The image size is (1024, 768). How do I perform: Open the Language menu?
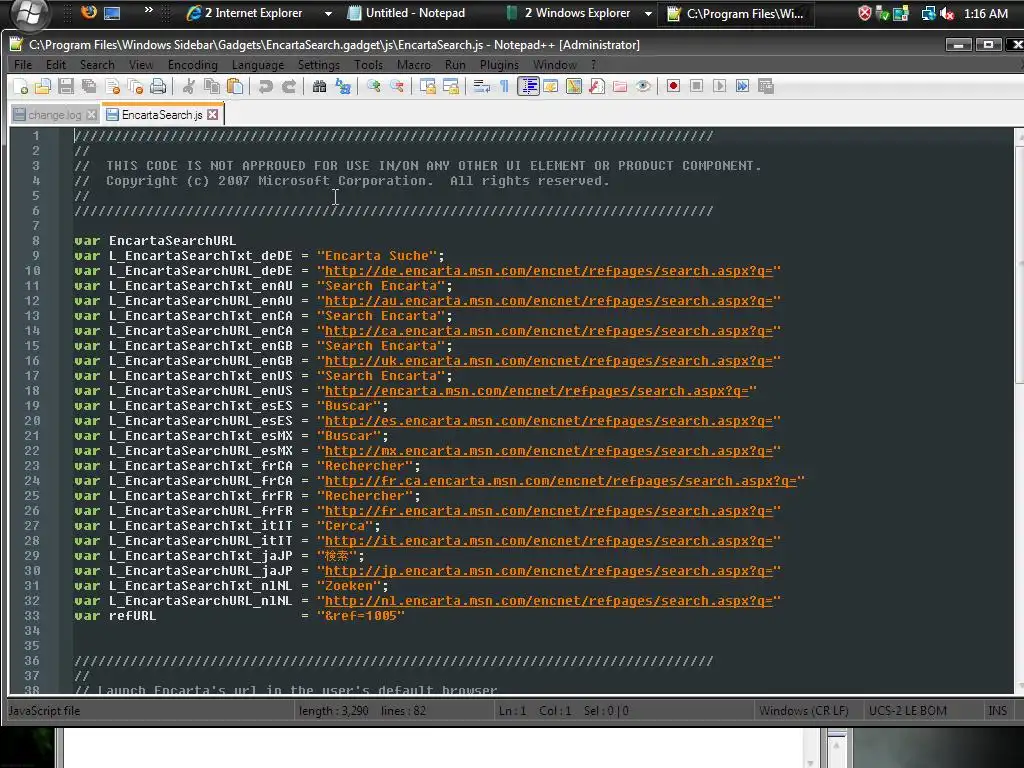pyautogui.click(x=258, y=65)
